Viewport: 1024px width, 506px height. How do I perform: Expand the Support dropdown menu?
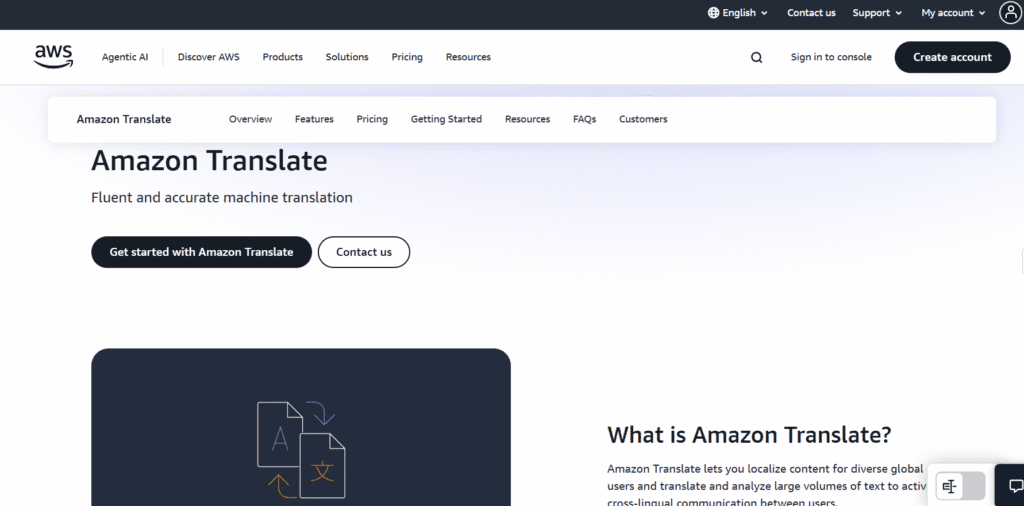pos(876,12)
